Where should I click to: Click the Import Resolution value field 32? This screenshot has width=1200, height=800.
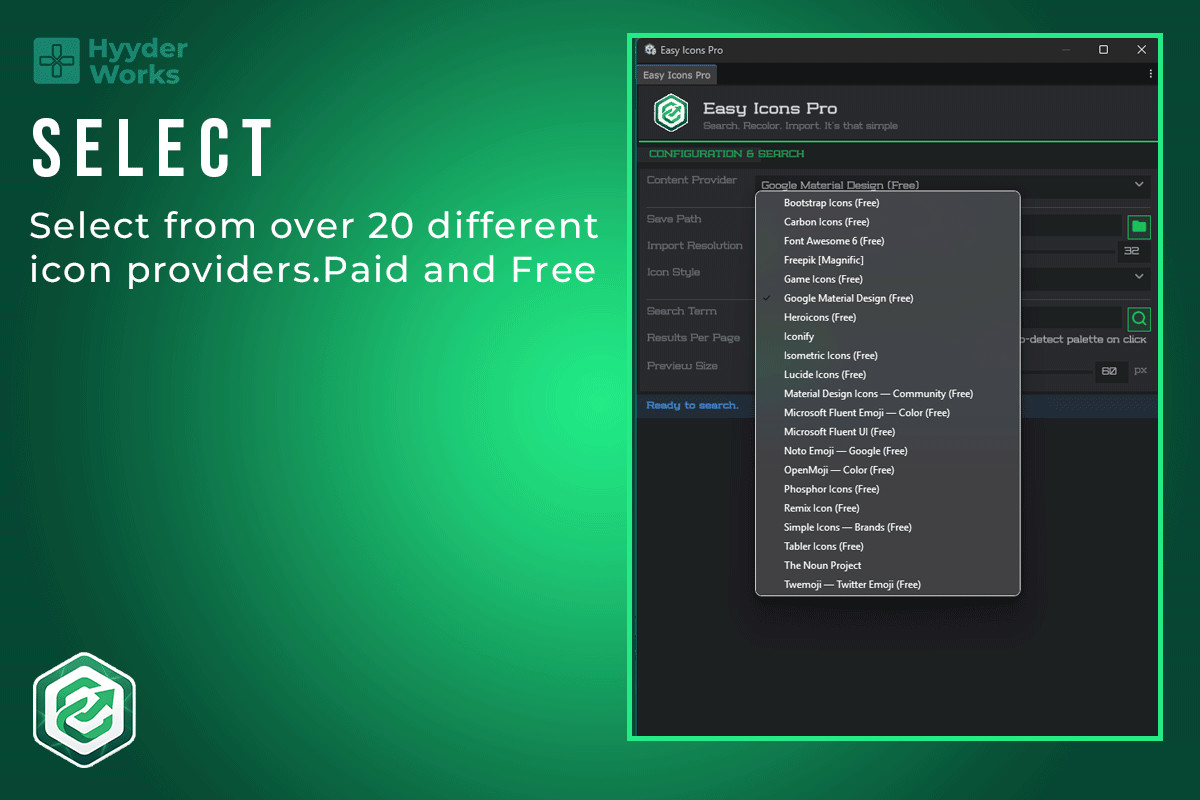(1133, 251)
